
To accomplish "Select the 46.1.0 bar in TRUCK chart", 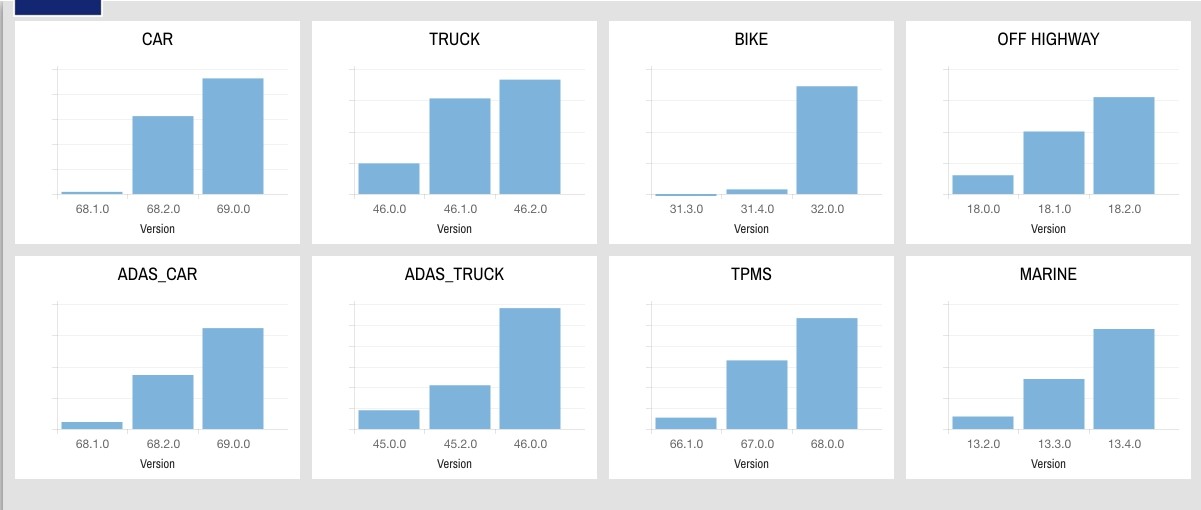I will (x=460, y=146).
